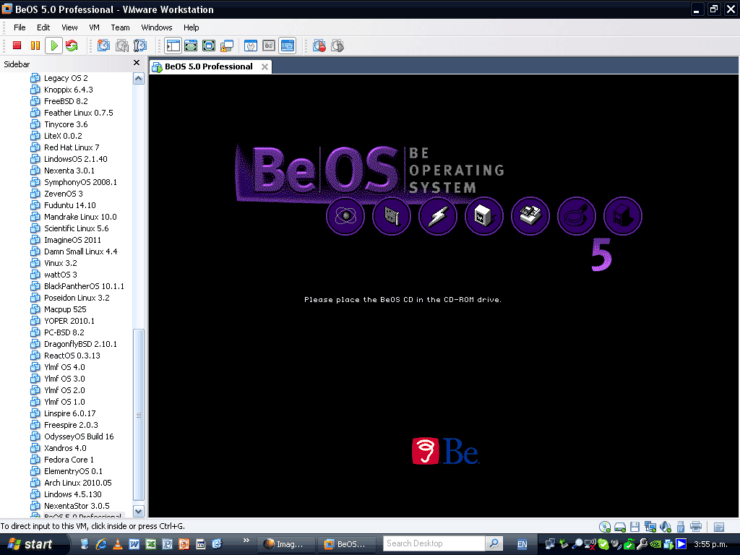The width and height of the screenshot is (740, 555).
Task: Select Ylmf OS 4.0 in sidebar
Action: (x=65, y=367)
